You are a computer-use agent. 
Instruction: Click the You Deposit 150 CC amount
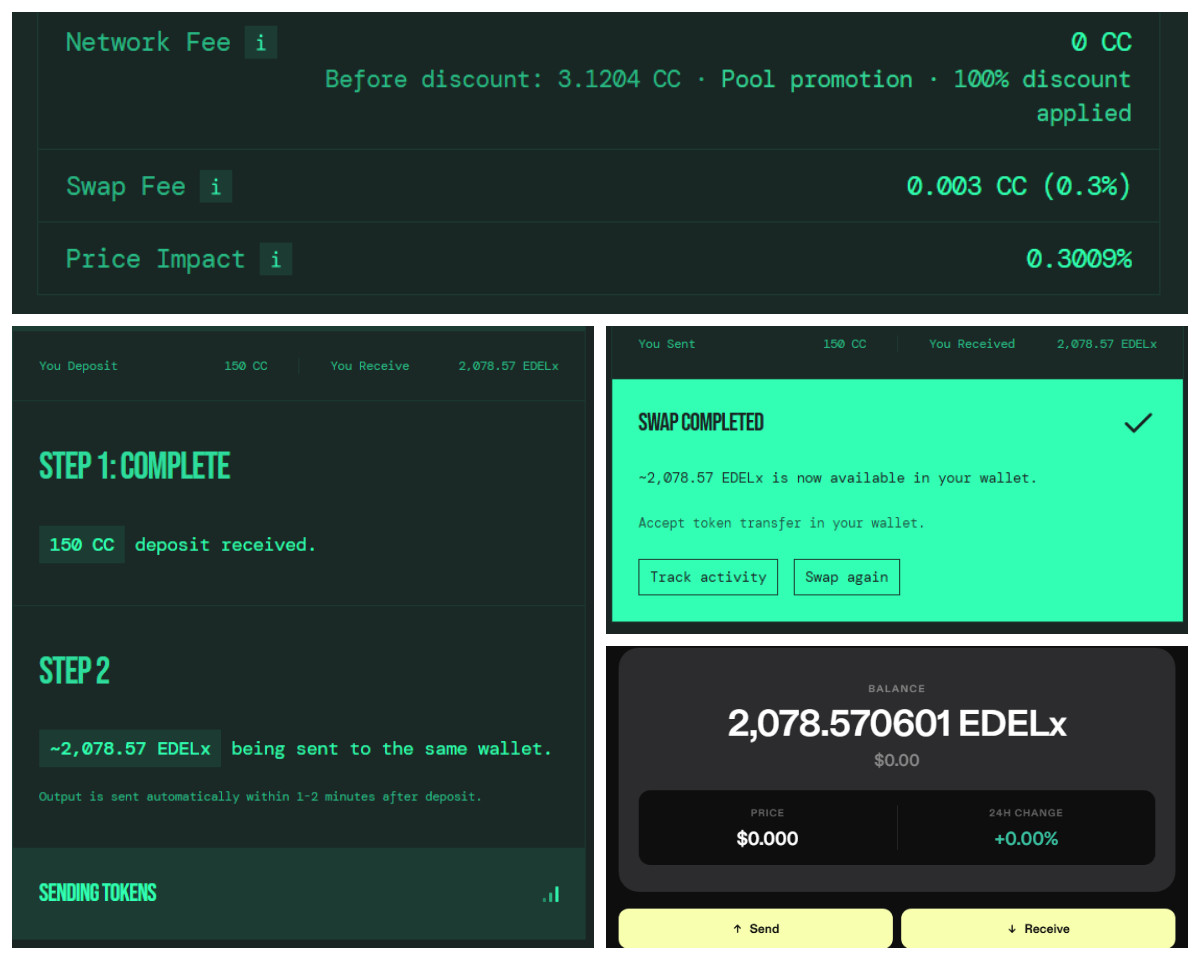[x=246, y=366]
